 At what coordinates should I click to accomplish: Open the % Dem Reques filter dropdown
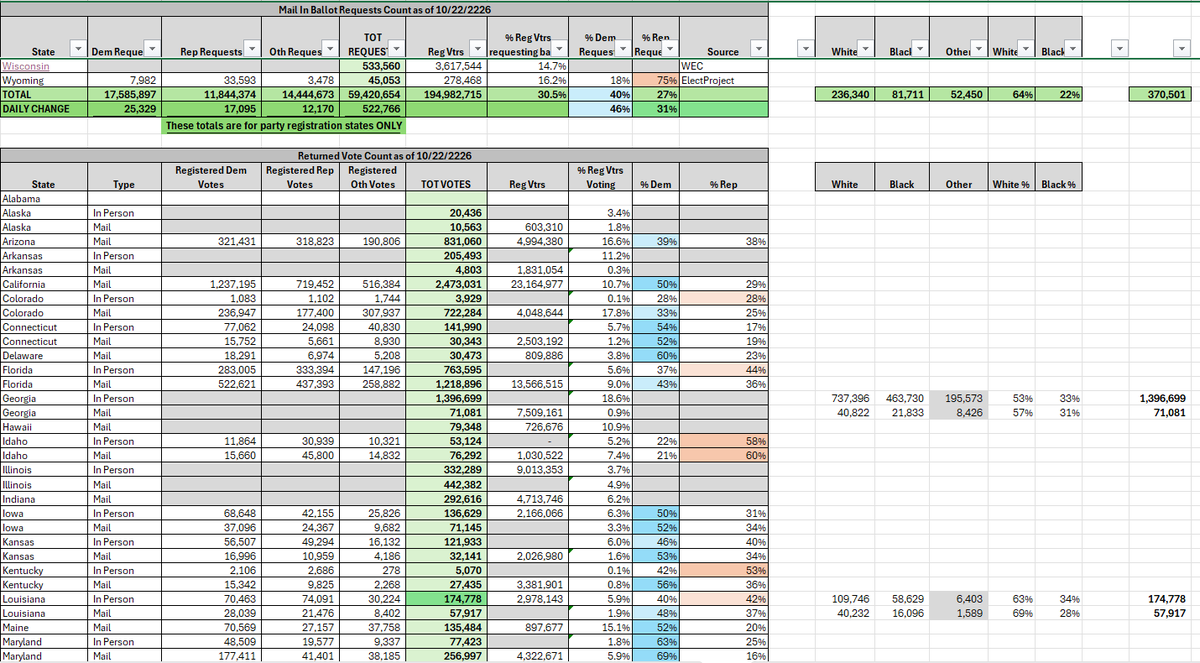coord(621,51)
